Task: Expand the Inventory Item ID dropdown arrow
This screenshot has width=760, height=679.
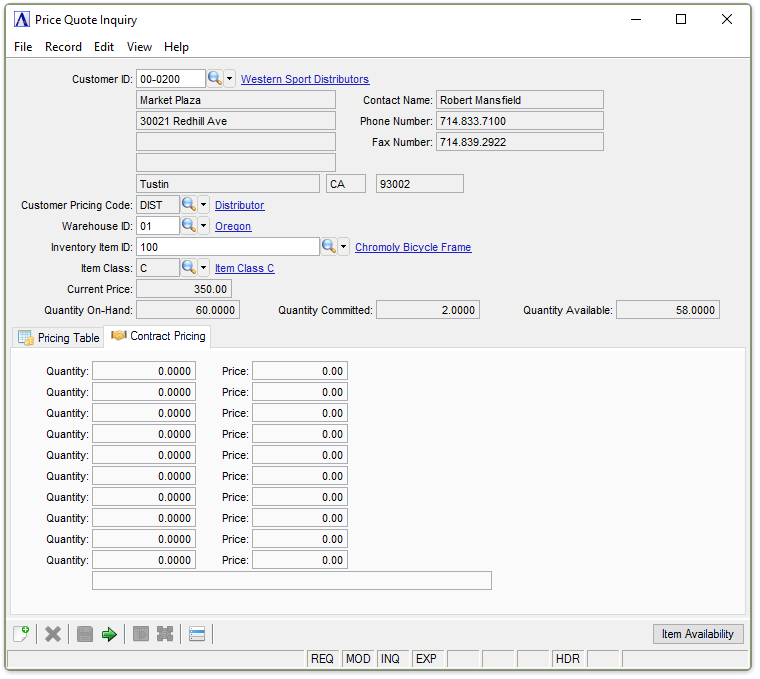Action: click(x=343, y=247)
